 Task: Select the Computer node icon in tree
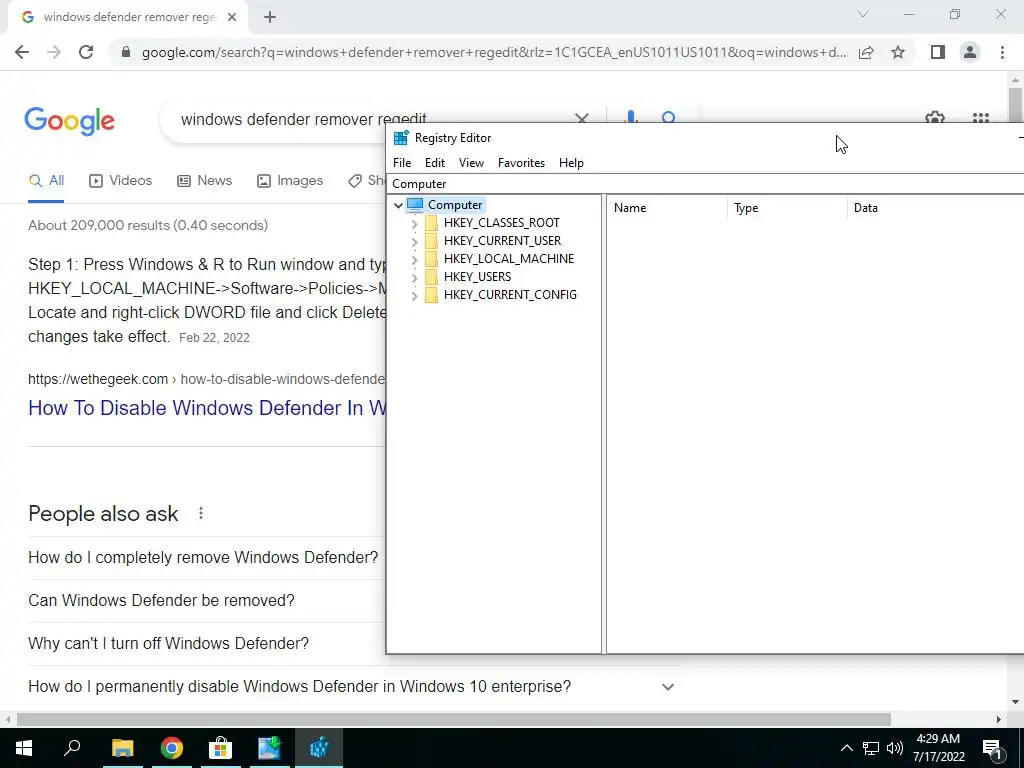415,205
